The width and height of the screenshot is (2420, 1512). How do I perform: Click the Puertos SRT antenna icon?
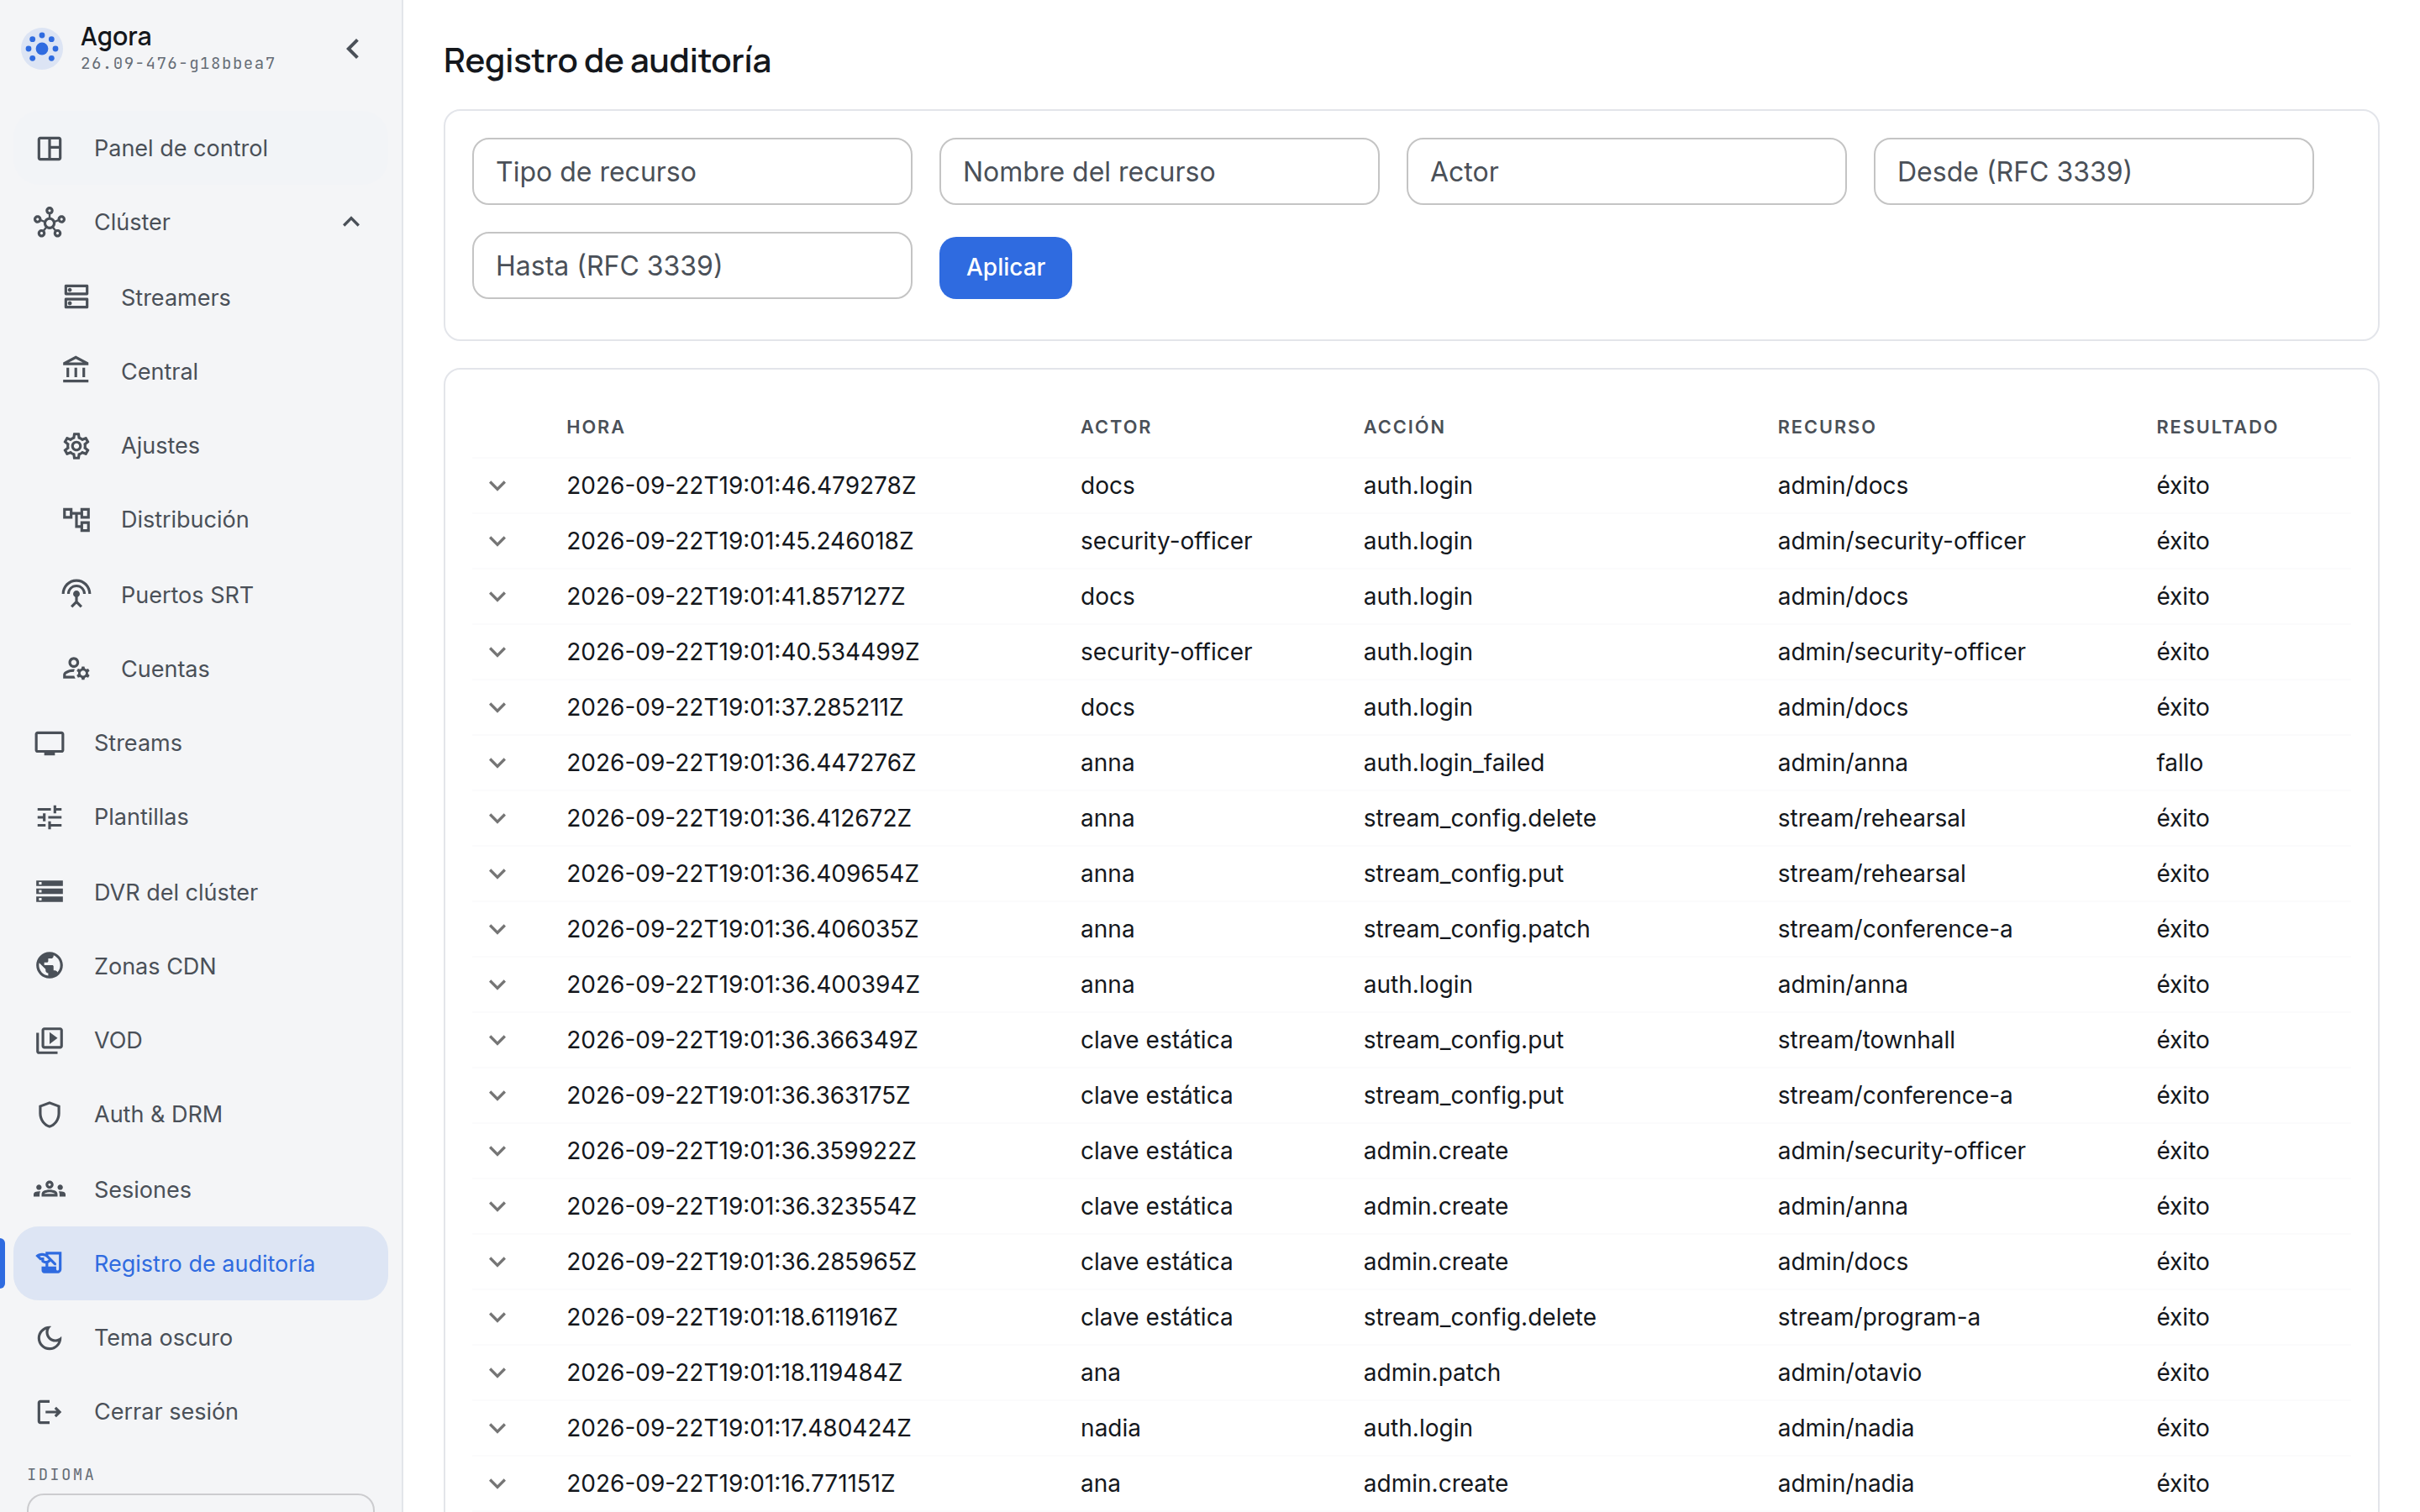pos(76,594)
